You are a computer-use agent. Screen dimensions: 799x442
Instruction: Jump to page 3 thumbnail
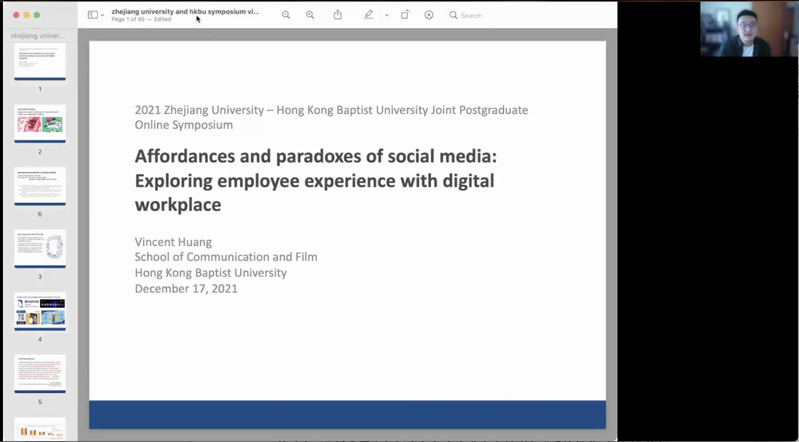point(40,249)
